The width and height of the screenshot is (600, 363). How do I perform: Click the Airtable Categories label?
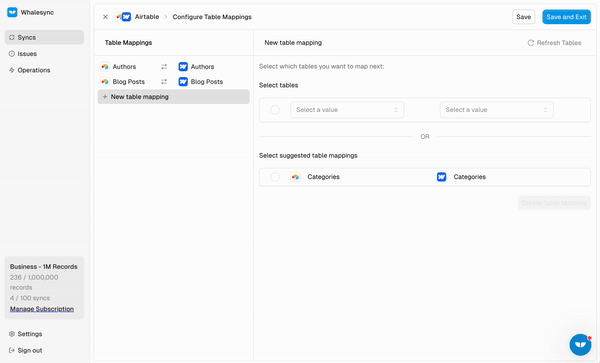[324, 177]
